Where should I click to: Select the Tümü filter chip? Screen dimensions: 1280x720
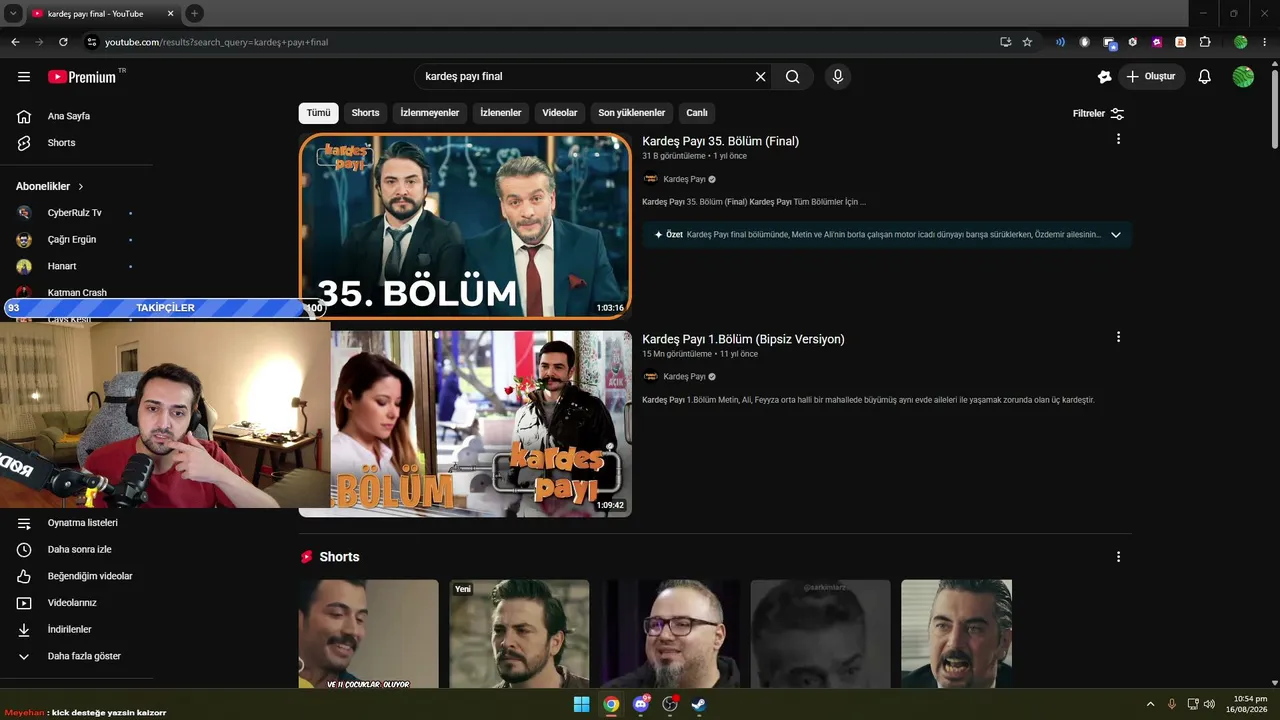(x=318, y=113)
